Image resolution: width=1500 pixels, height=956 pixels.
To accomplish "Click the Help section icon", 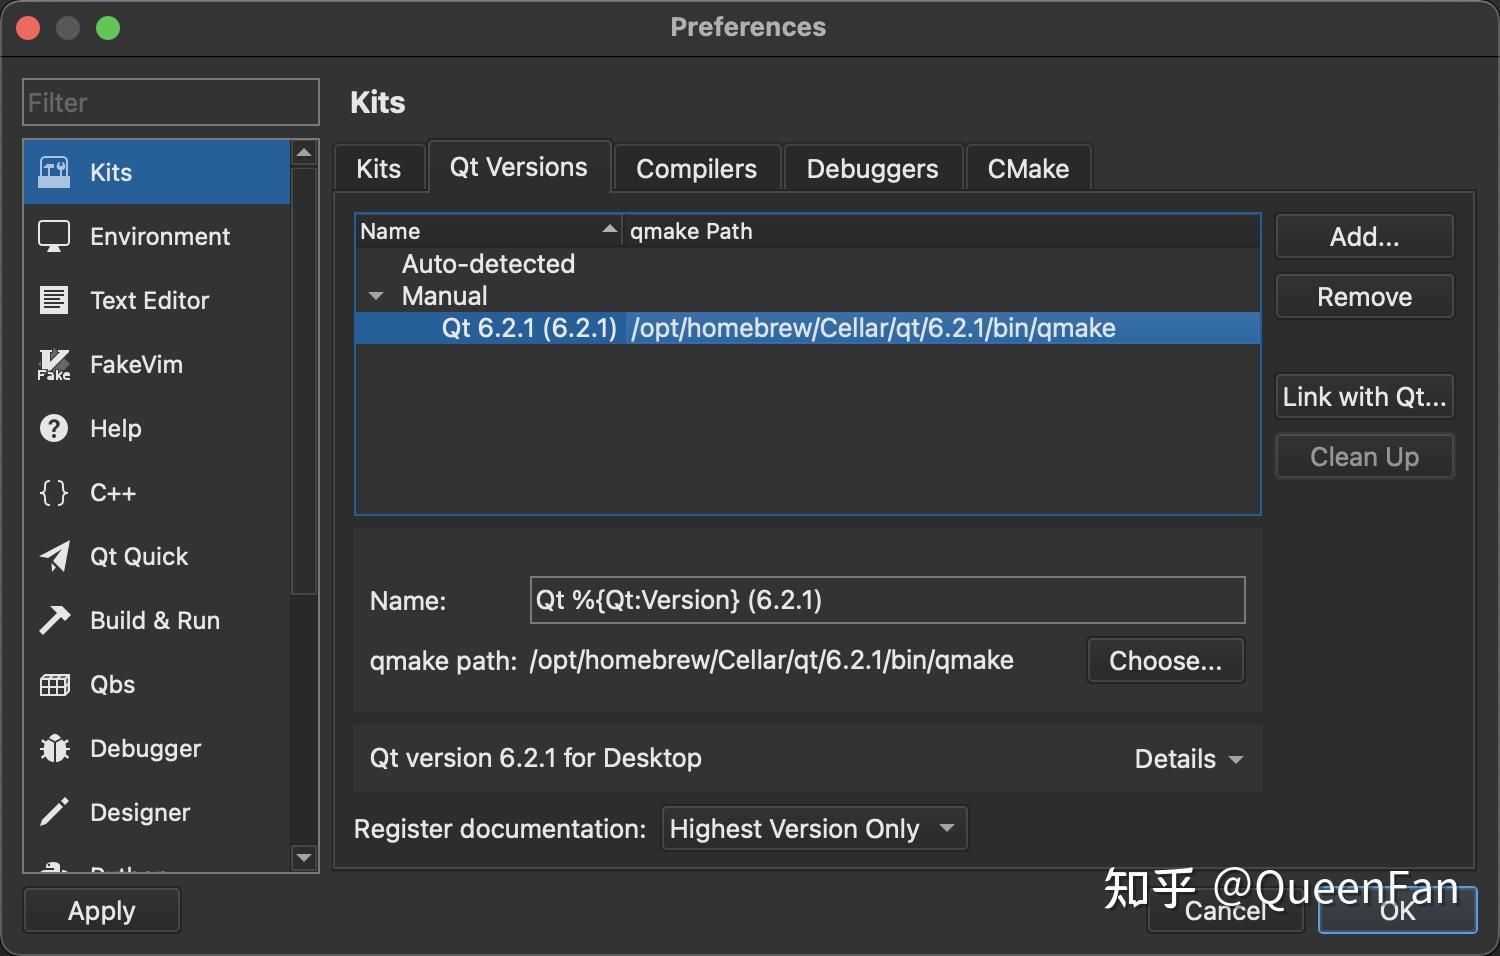I will [x=54, y=428].
